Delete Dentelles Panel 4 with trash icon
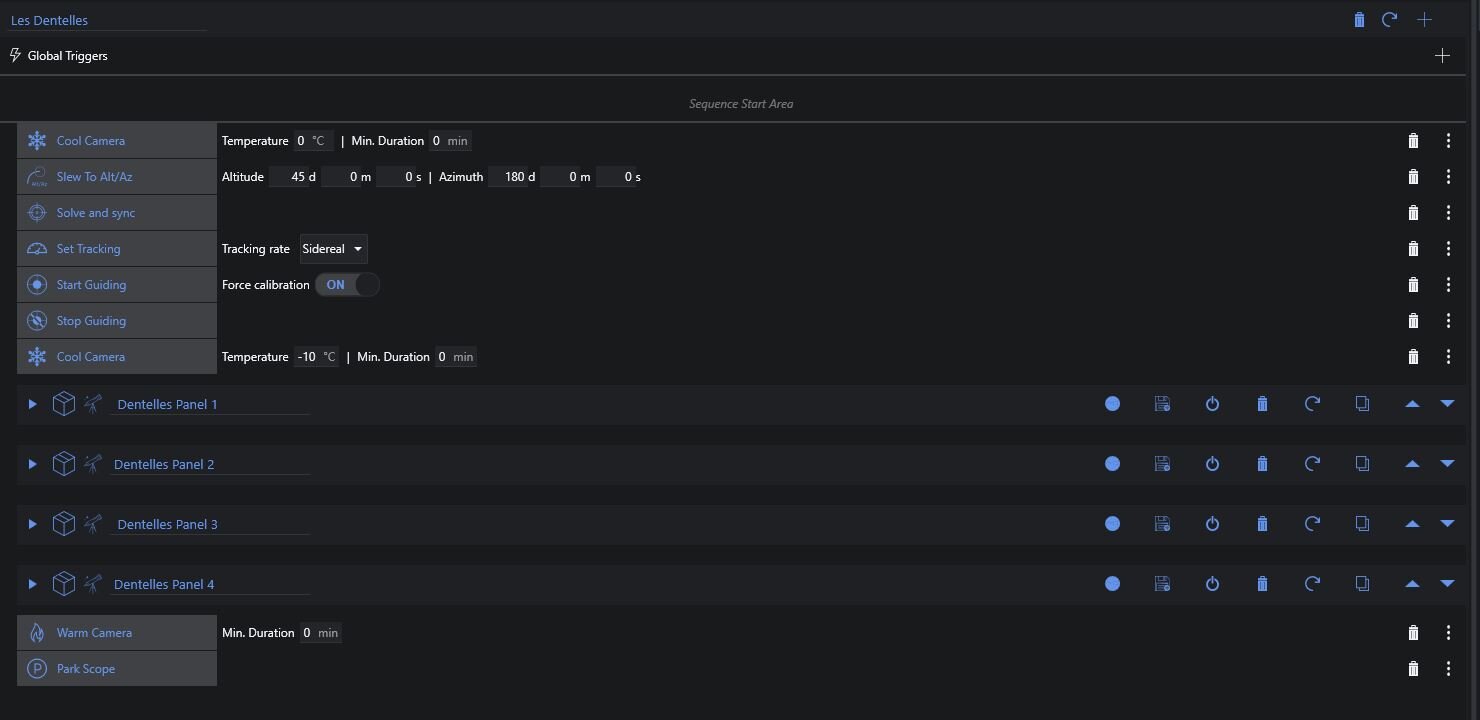 [x=1262, y=584]
